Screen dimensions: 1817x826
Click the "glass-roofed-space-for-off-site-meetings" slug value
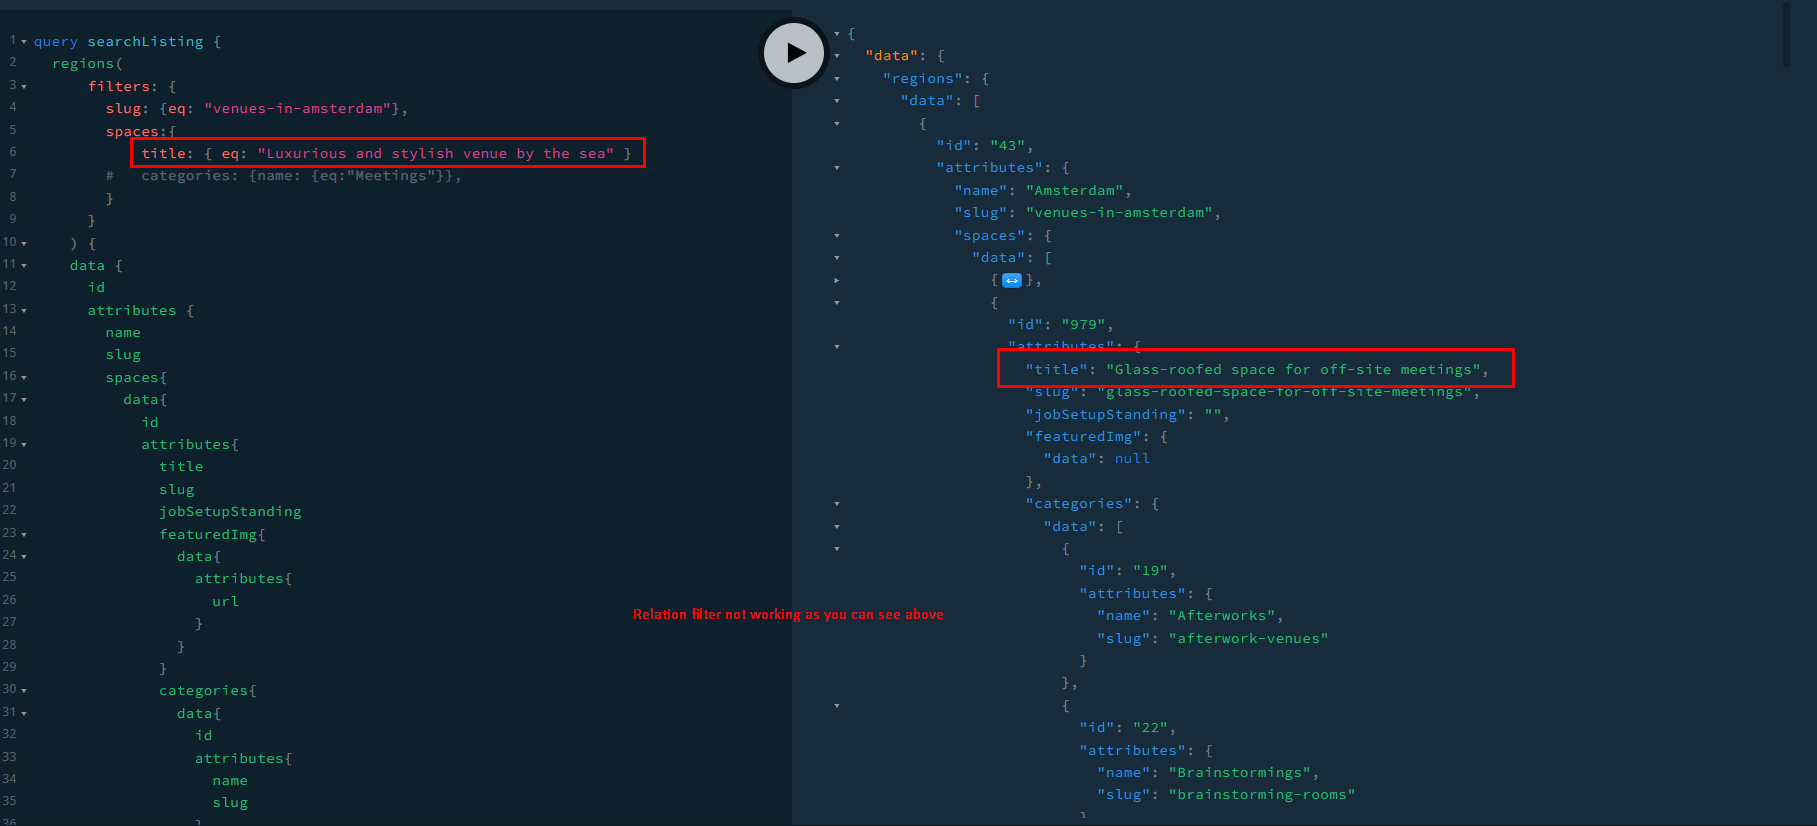pos(1284,392)
